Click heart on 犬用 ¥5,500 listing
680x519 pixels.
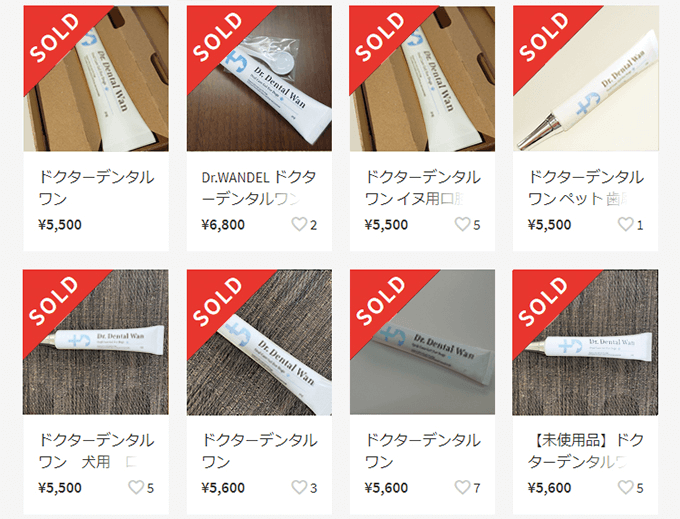136,487
